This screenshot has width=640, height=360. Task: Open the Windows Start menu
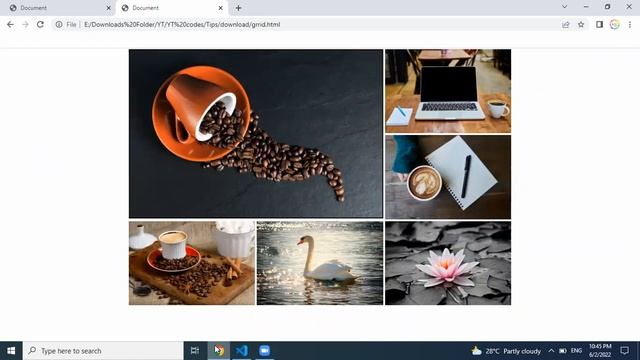coord(11,351)
